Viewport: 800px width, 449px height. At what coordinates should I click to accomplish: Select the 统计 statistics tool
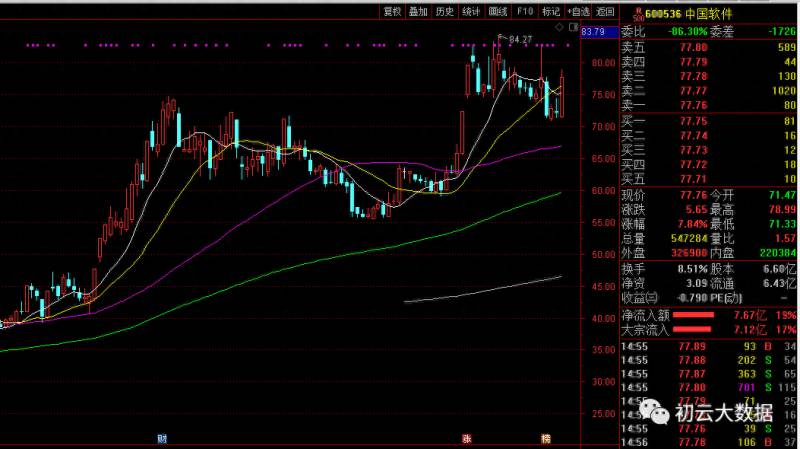coord(471,11)
